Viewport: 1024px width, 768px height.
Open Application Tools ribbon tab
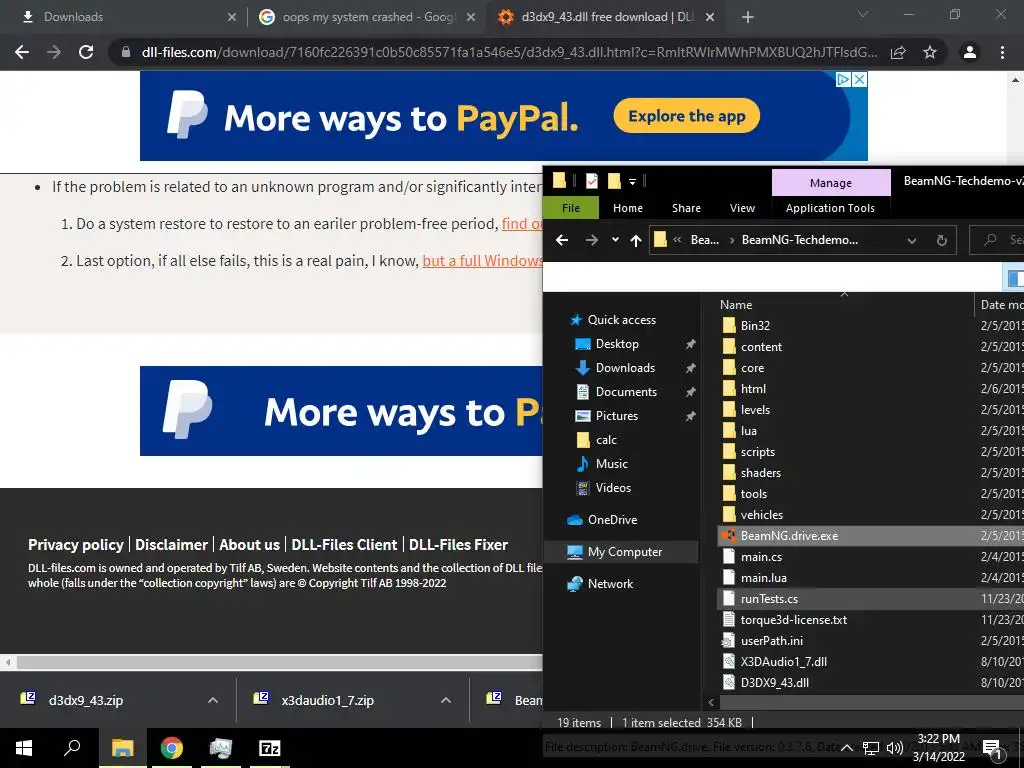point(830,208)
